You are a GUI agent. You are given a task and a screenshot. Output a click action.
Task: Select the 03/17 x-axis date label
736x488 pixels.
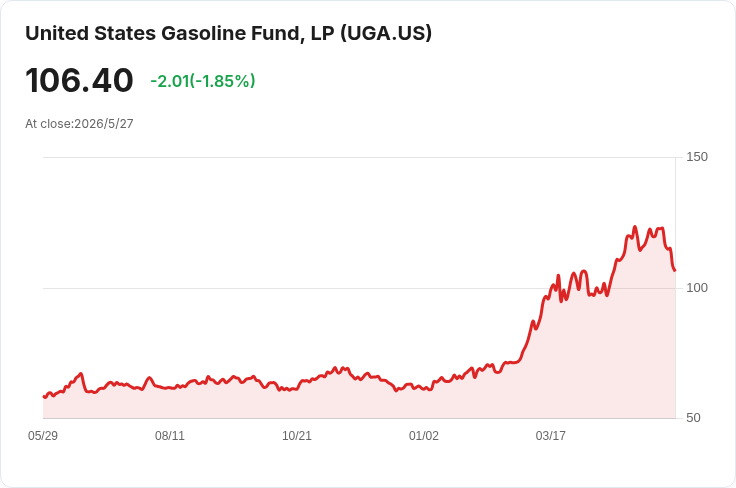point(550,436)
